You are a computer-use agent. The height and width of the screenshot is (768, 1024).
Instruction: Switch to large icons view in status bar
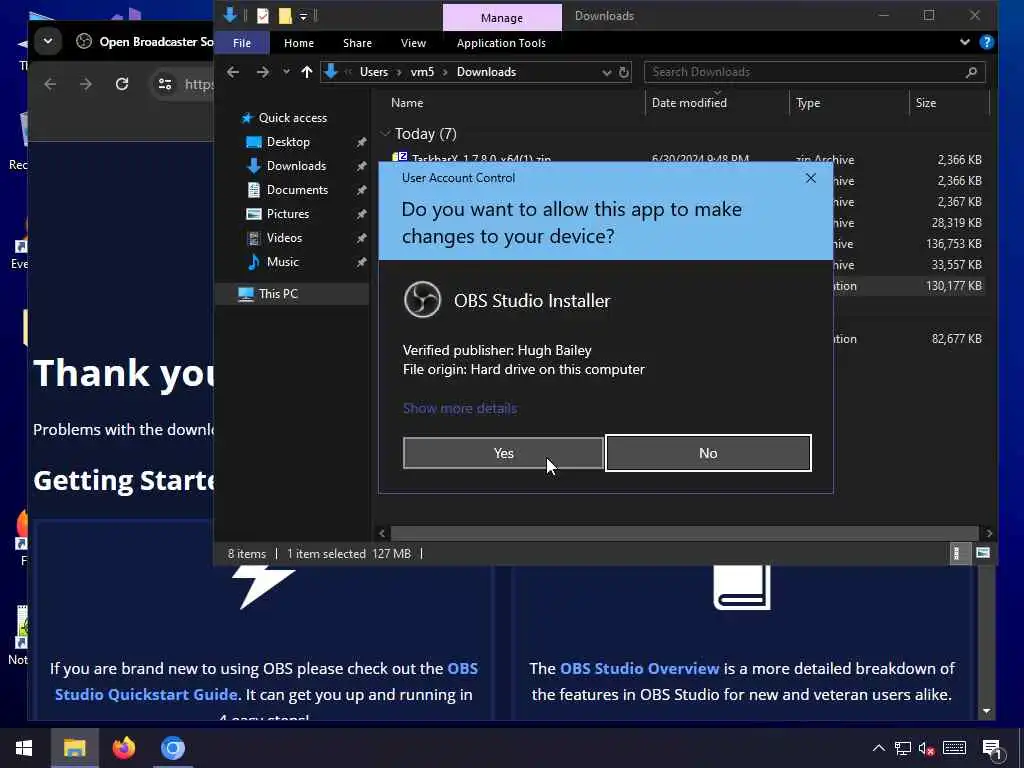click(x=982, y=554)
